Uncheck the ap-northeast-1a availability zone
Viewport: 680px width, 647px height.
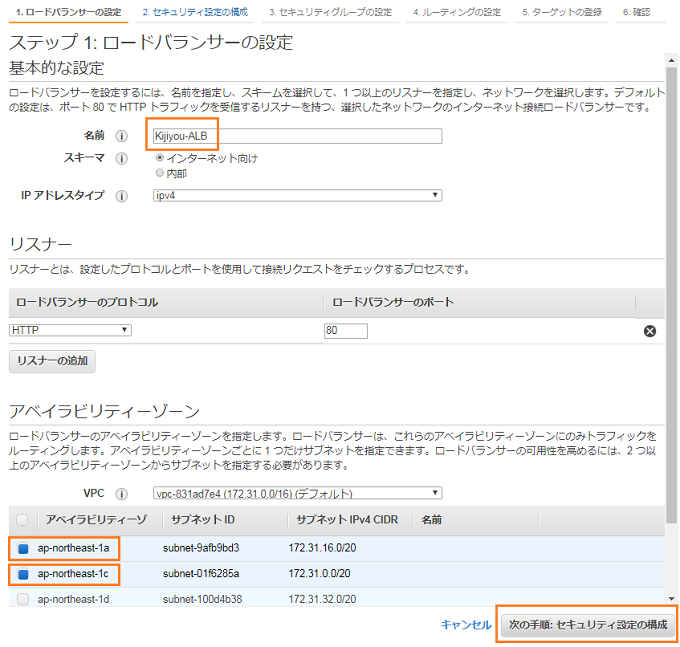click(23, 549)
